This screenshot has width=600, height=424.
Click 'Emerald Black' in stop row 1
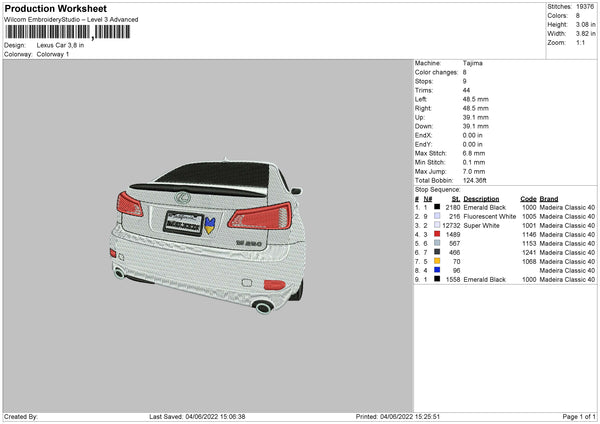point(484,207)
